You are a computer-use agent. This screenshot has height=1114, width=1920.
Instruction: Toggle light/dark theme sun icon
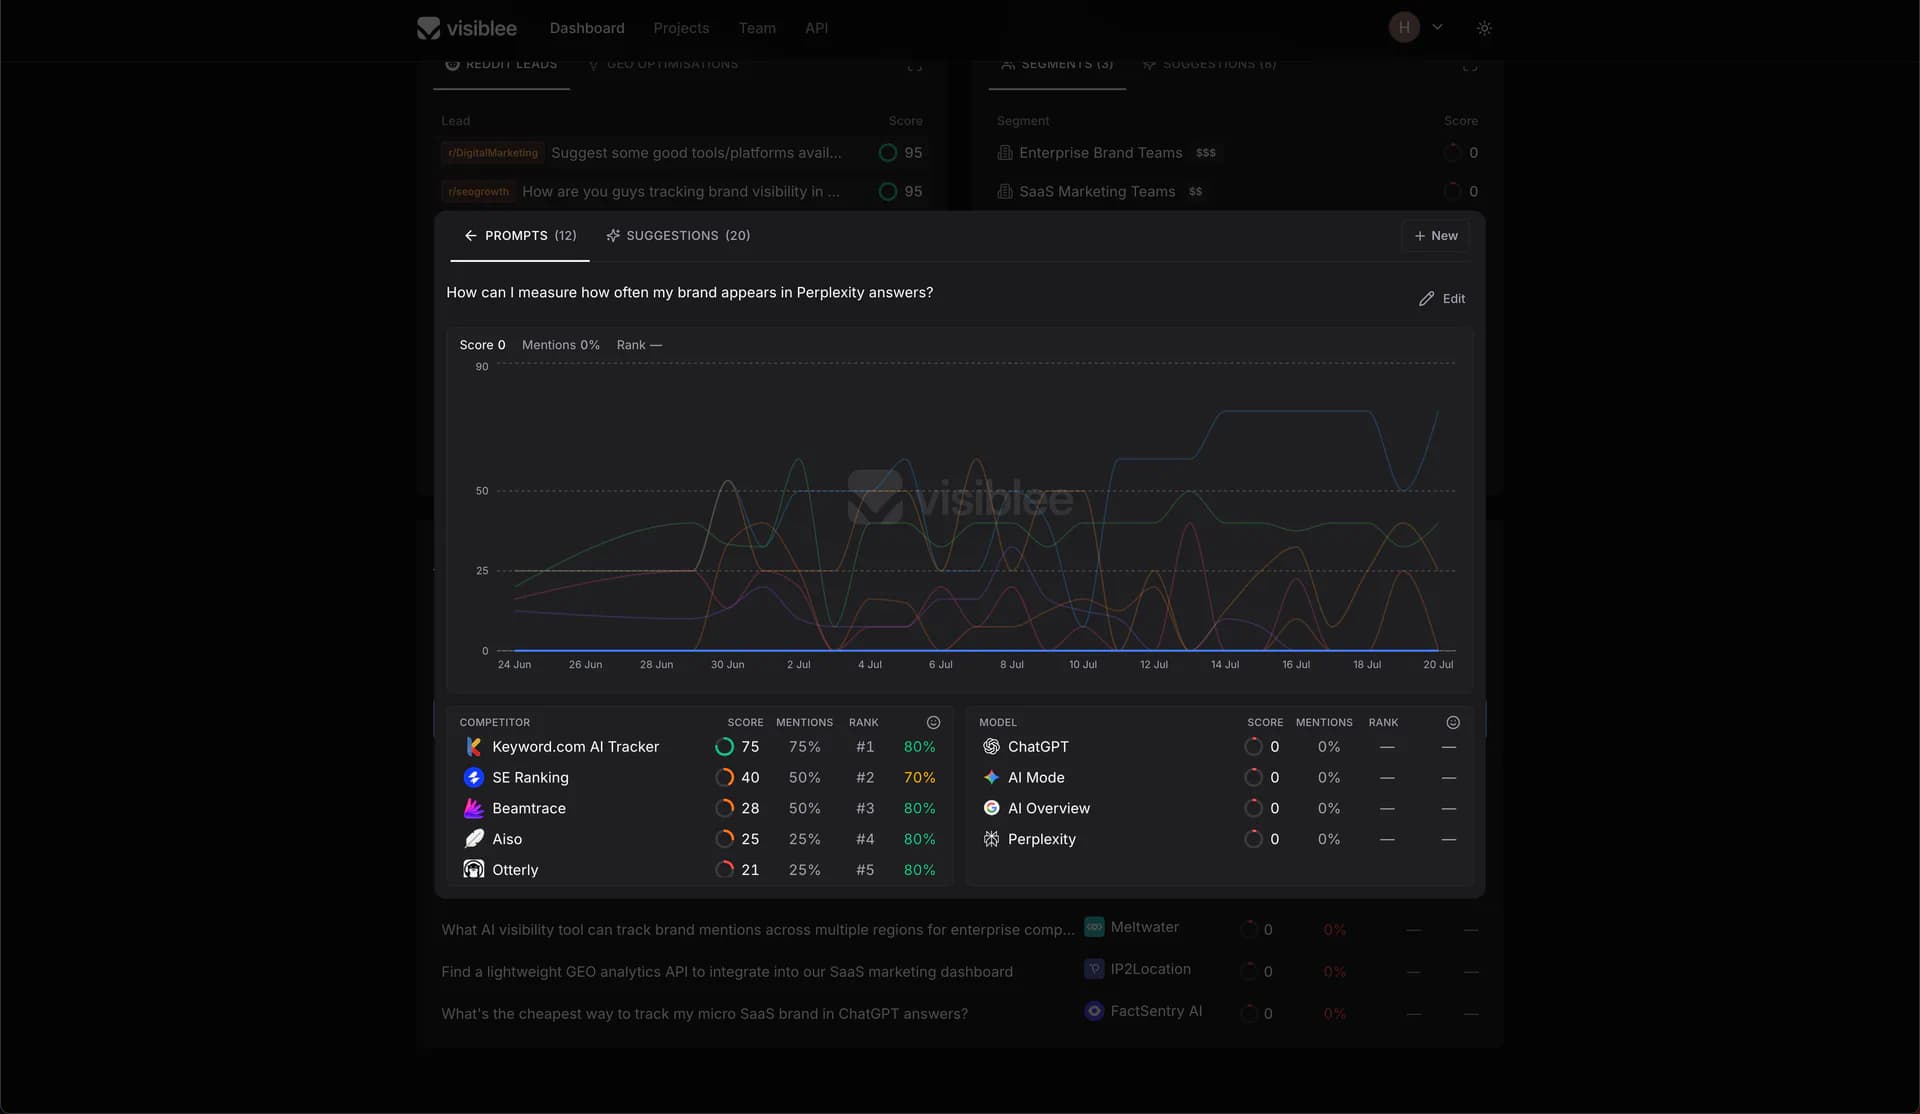tap(1484, 28)
